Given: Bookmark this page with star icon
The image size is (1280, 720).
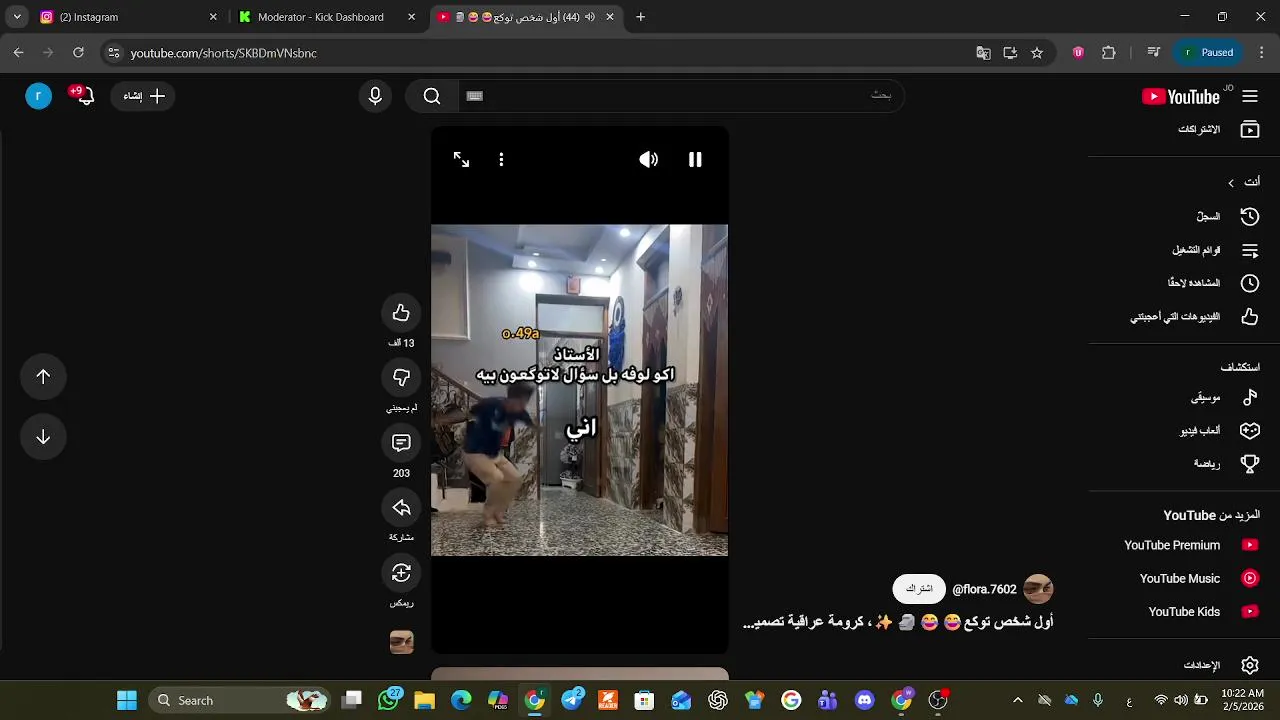Looking at the screenshot, I should click(x=1037, y=53).
